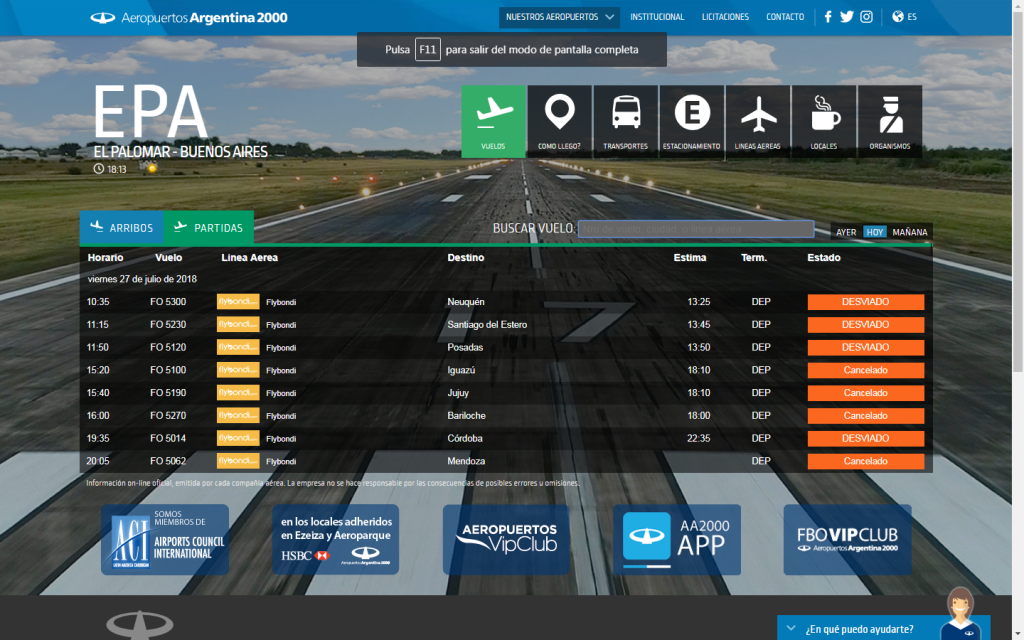Open the Instagram icon in header
This screenshot has height=640, width=1024.
[x=867, y=17]
